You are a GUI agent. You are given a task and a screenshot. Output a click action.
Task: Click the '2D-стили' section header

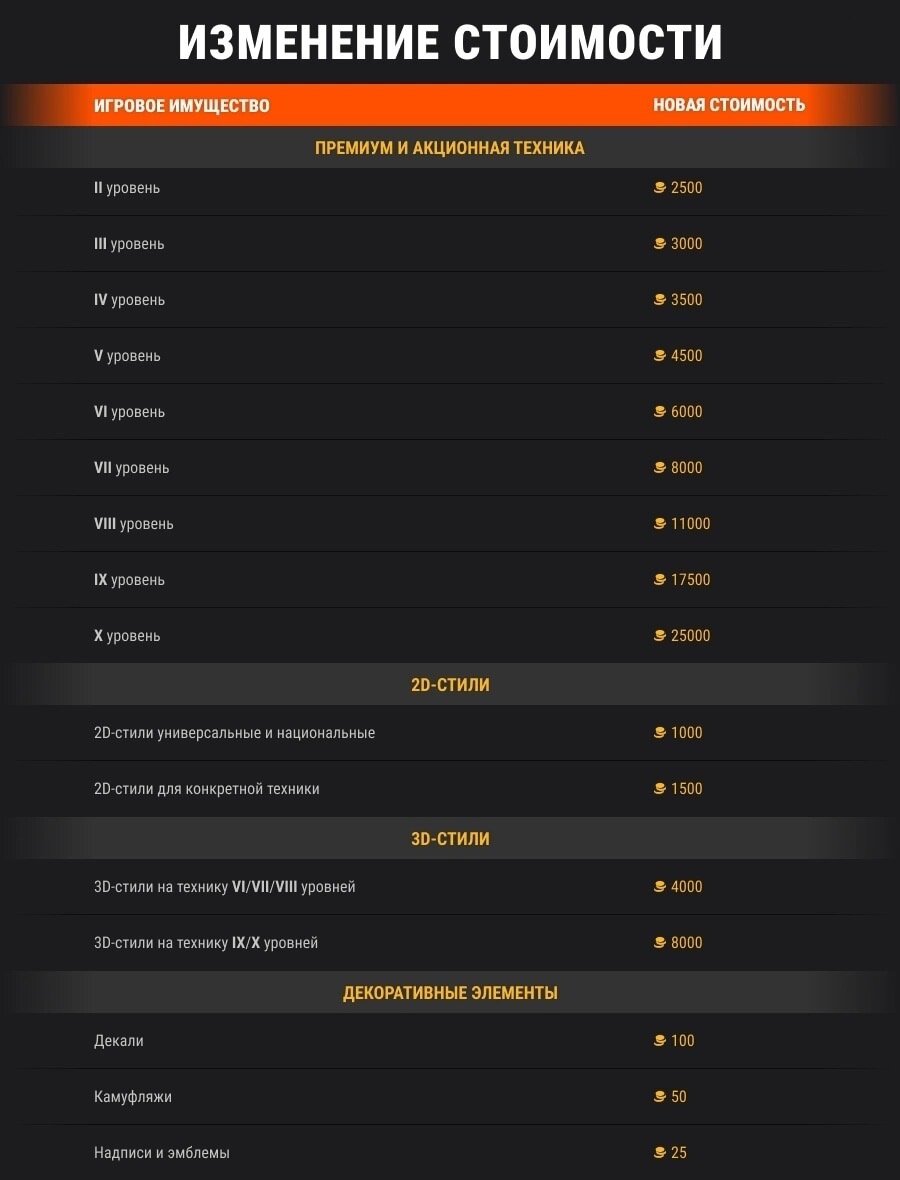(x=450, y=686)
